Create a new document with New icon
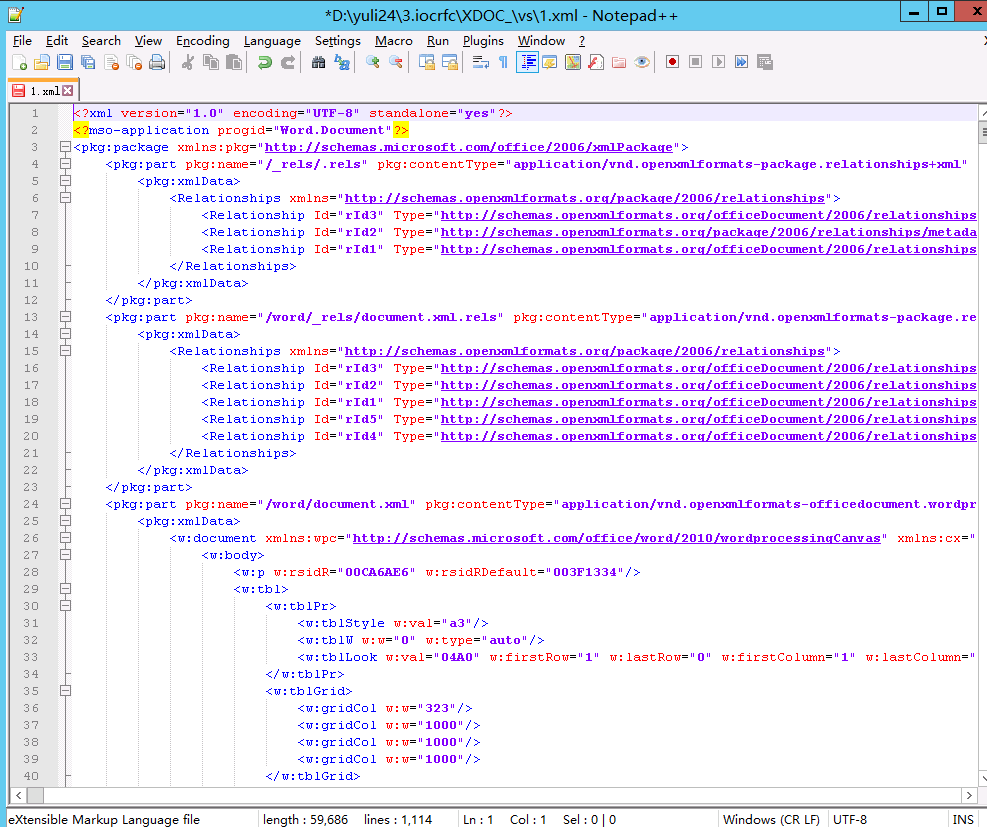The height and width of the screenshot is (827, 987). click(20, 62)
